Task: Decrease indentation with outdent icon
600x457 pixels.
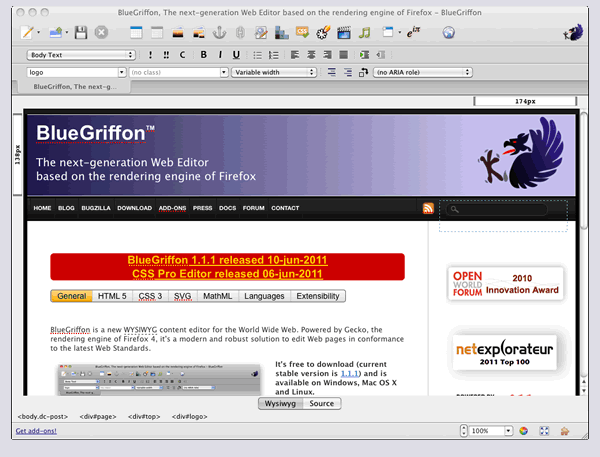Action: tap(380, 55)
